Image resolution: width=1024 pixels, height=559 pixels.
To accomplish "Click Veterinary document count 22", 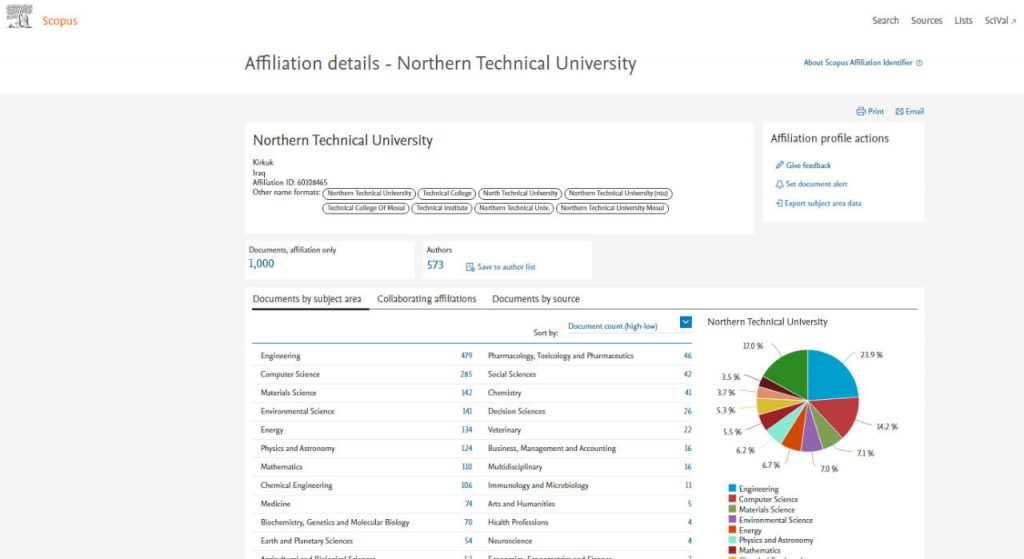I will click(x=687, y=430).
